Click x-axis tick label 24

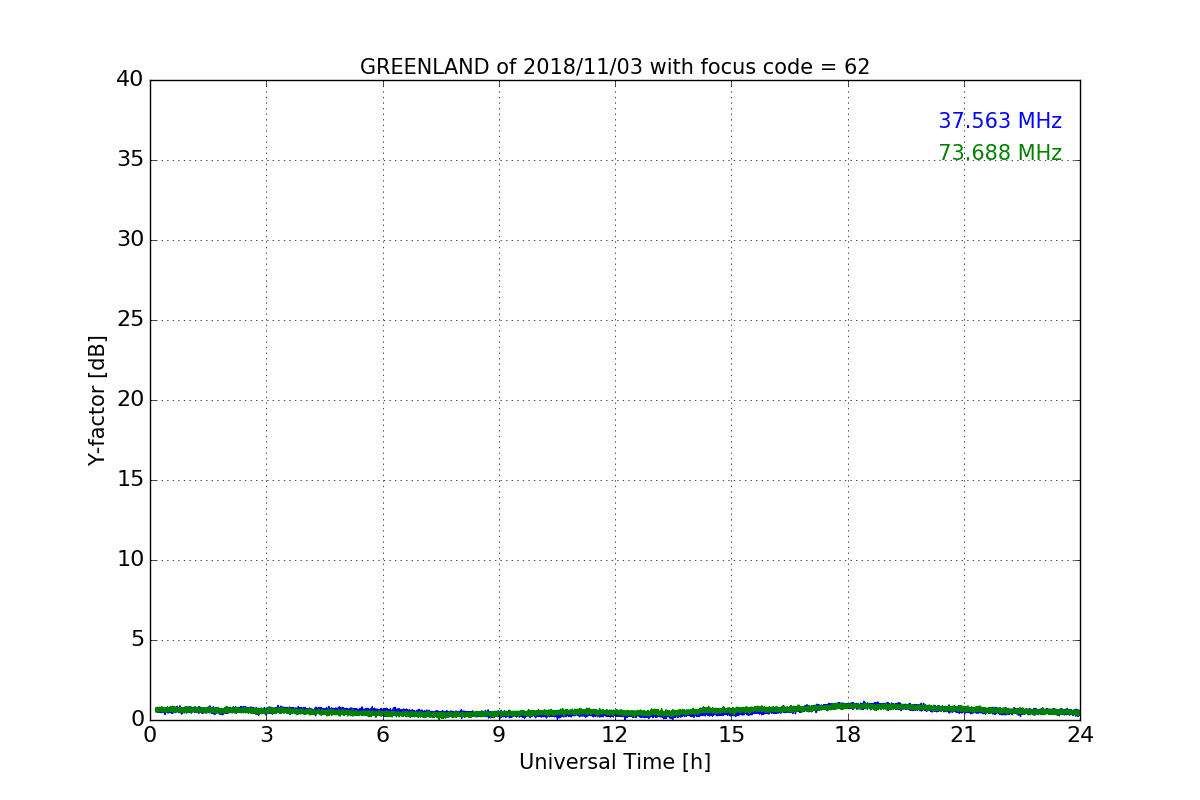(1080, 735)
